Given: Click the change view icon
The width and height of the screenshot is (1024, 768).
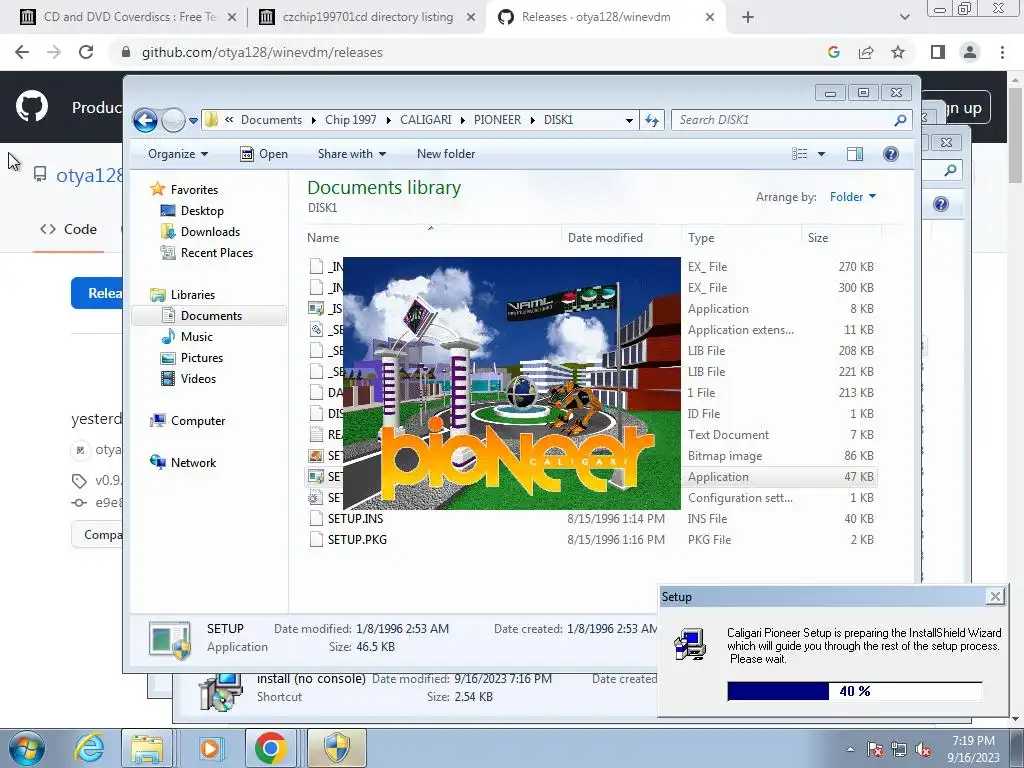Looking at the screenshot, I should (x=799, y=154).
